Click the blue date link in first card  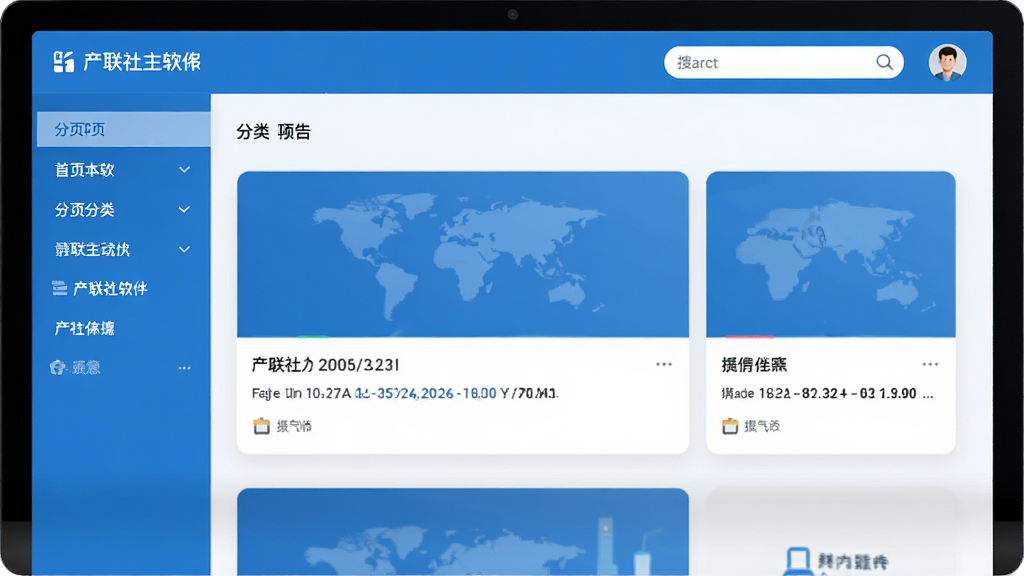coord(426,394)
